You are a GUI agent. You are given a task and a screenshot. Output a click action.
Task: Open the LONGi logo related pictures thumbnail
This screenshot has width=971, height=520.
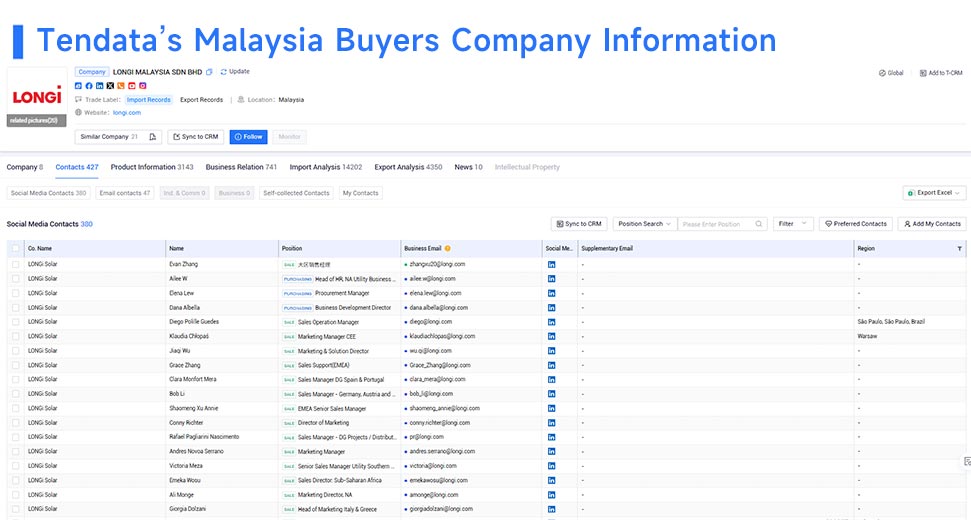point(37,97)
